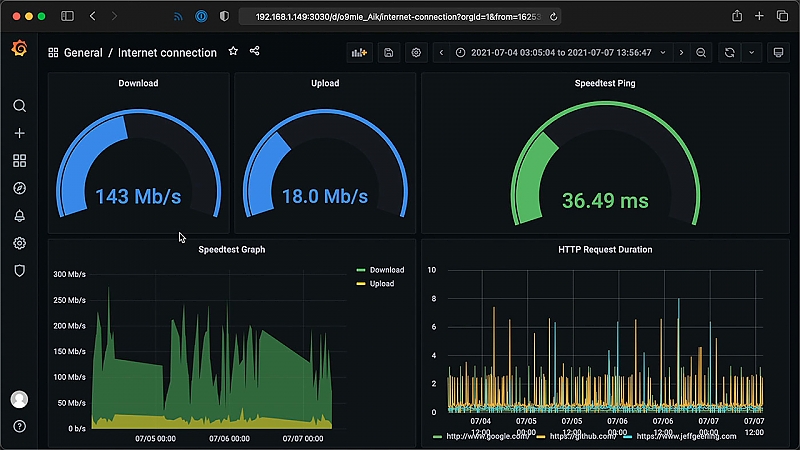Click the Save dashboard icon

click(x=389, y=53)
